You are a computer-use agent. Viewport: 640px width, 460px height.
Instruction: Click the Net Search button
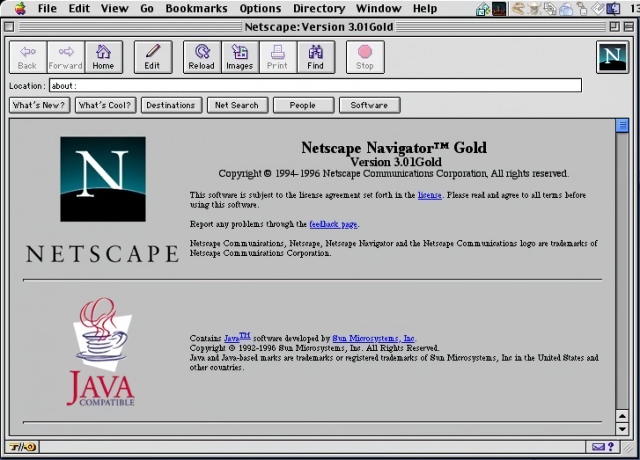236,105
